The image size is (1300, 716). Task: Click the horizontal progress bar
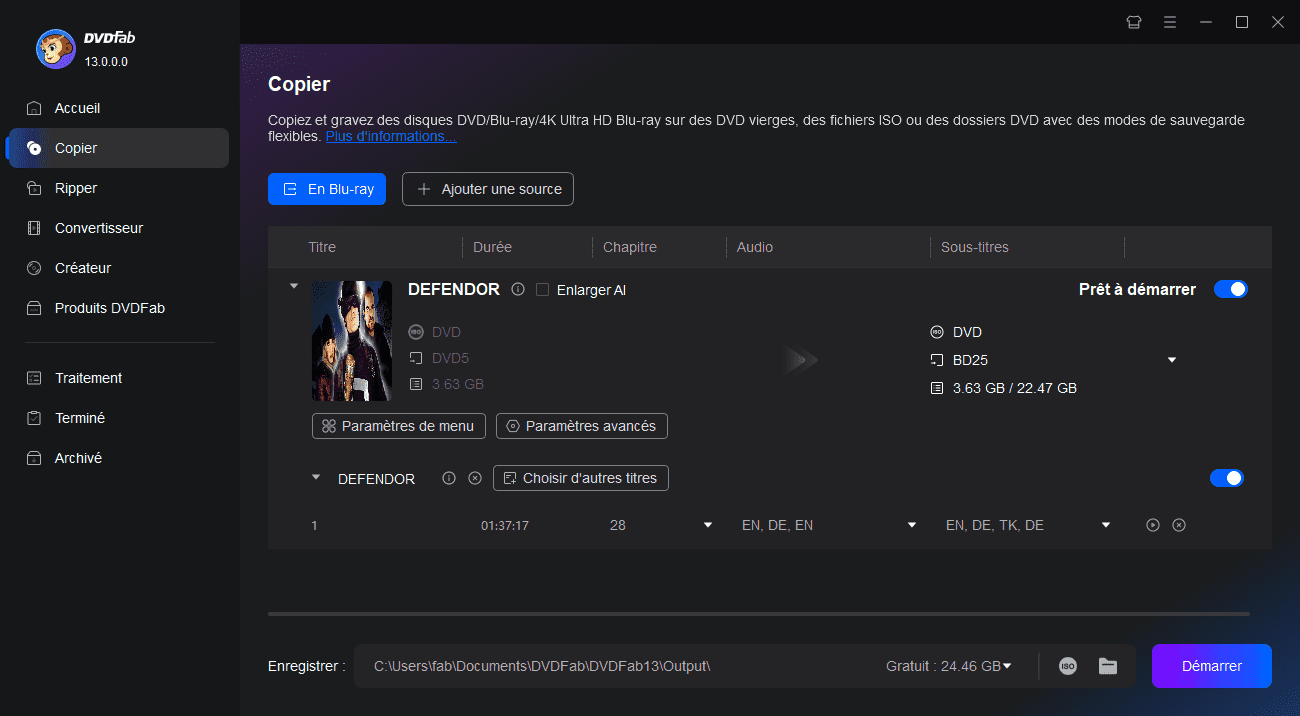tap(759, 613)
